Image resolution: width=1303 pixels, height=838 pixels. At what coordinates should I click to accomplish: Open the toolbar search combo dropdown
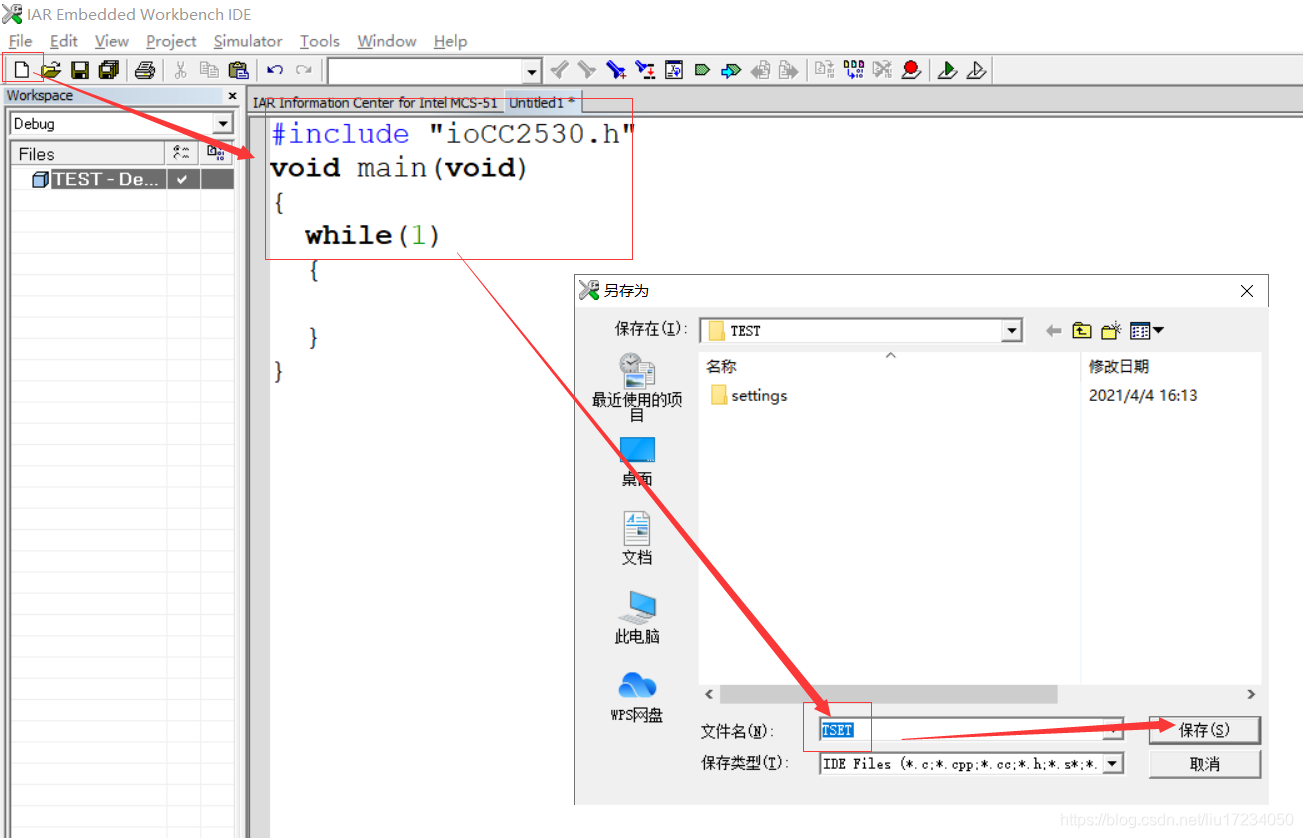[x=532, y=71]
